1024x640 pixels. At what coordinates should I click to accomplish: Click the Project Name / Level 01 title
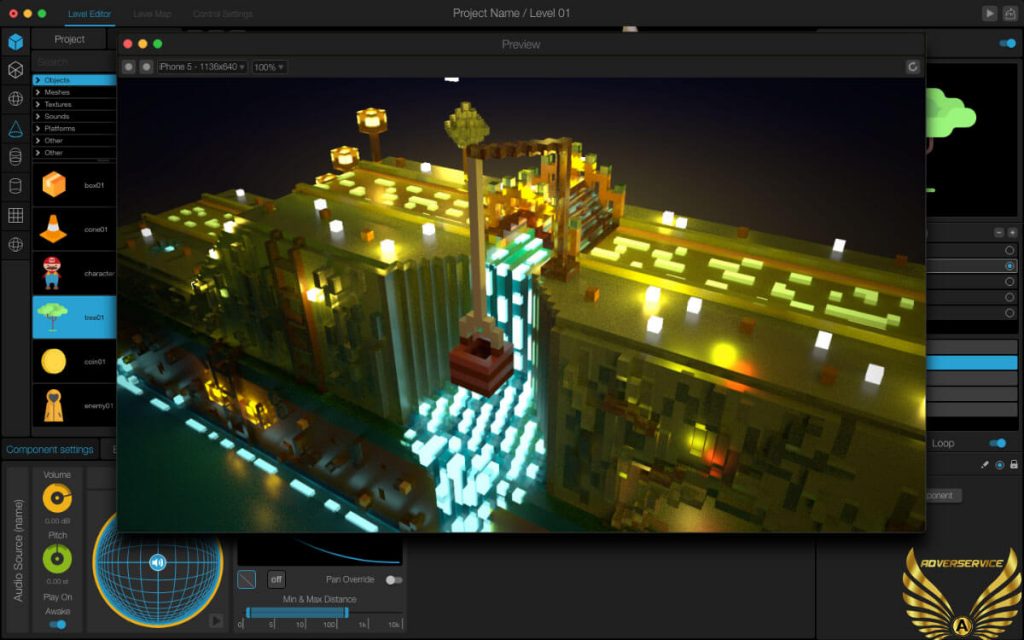(511, 13)
